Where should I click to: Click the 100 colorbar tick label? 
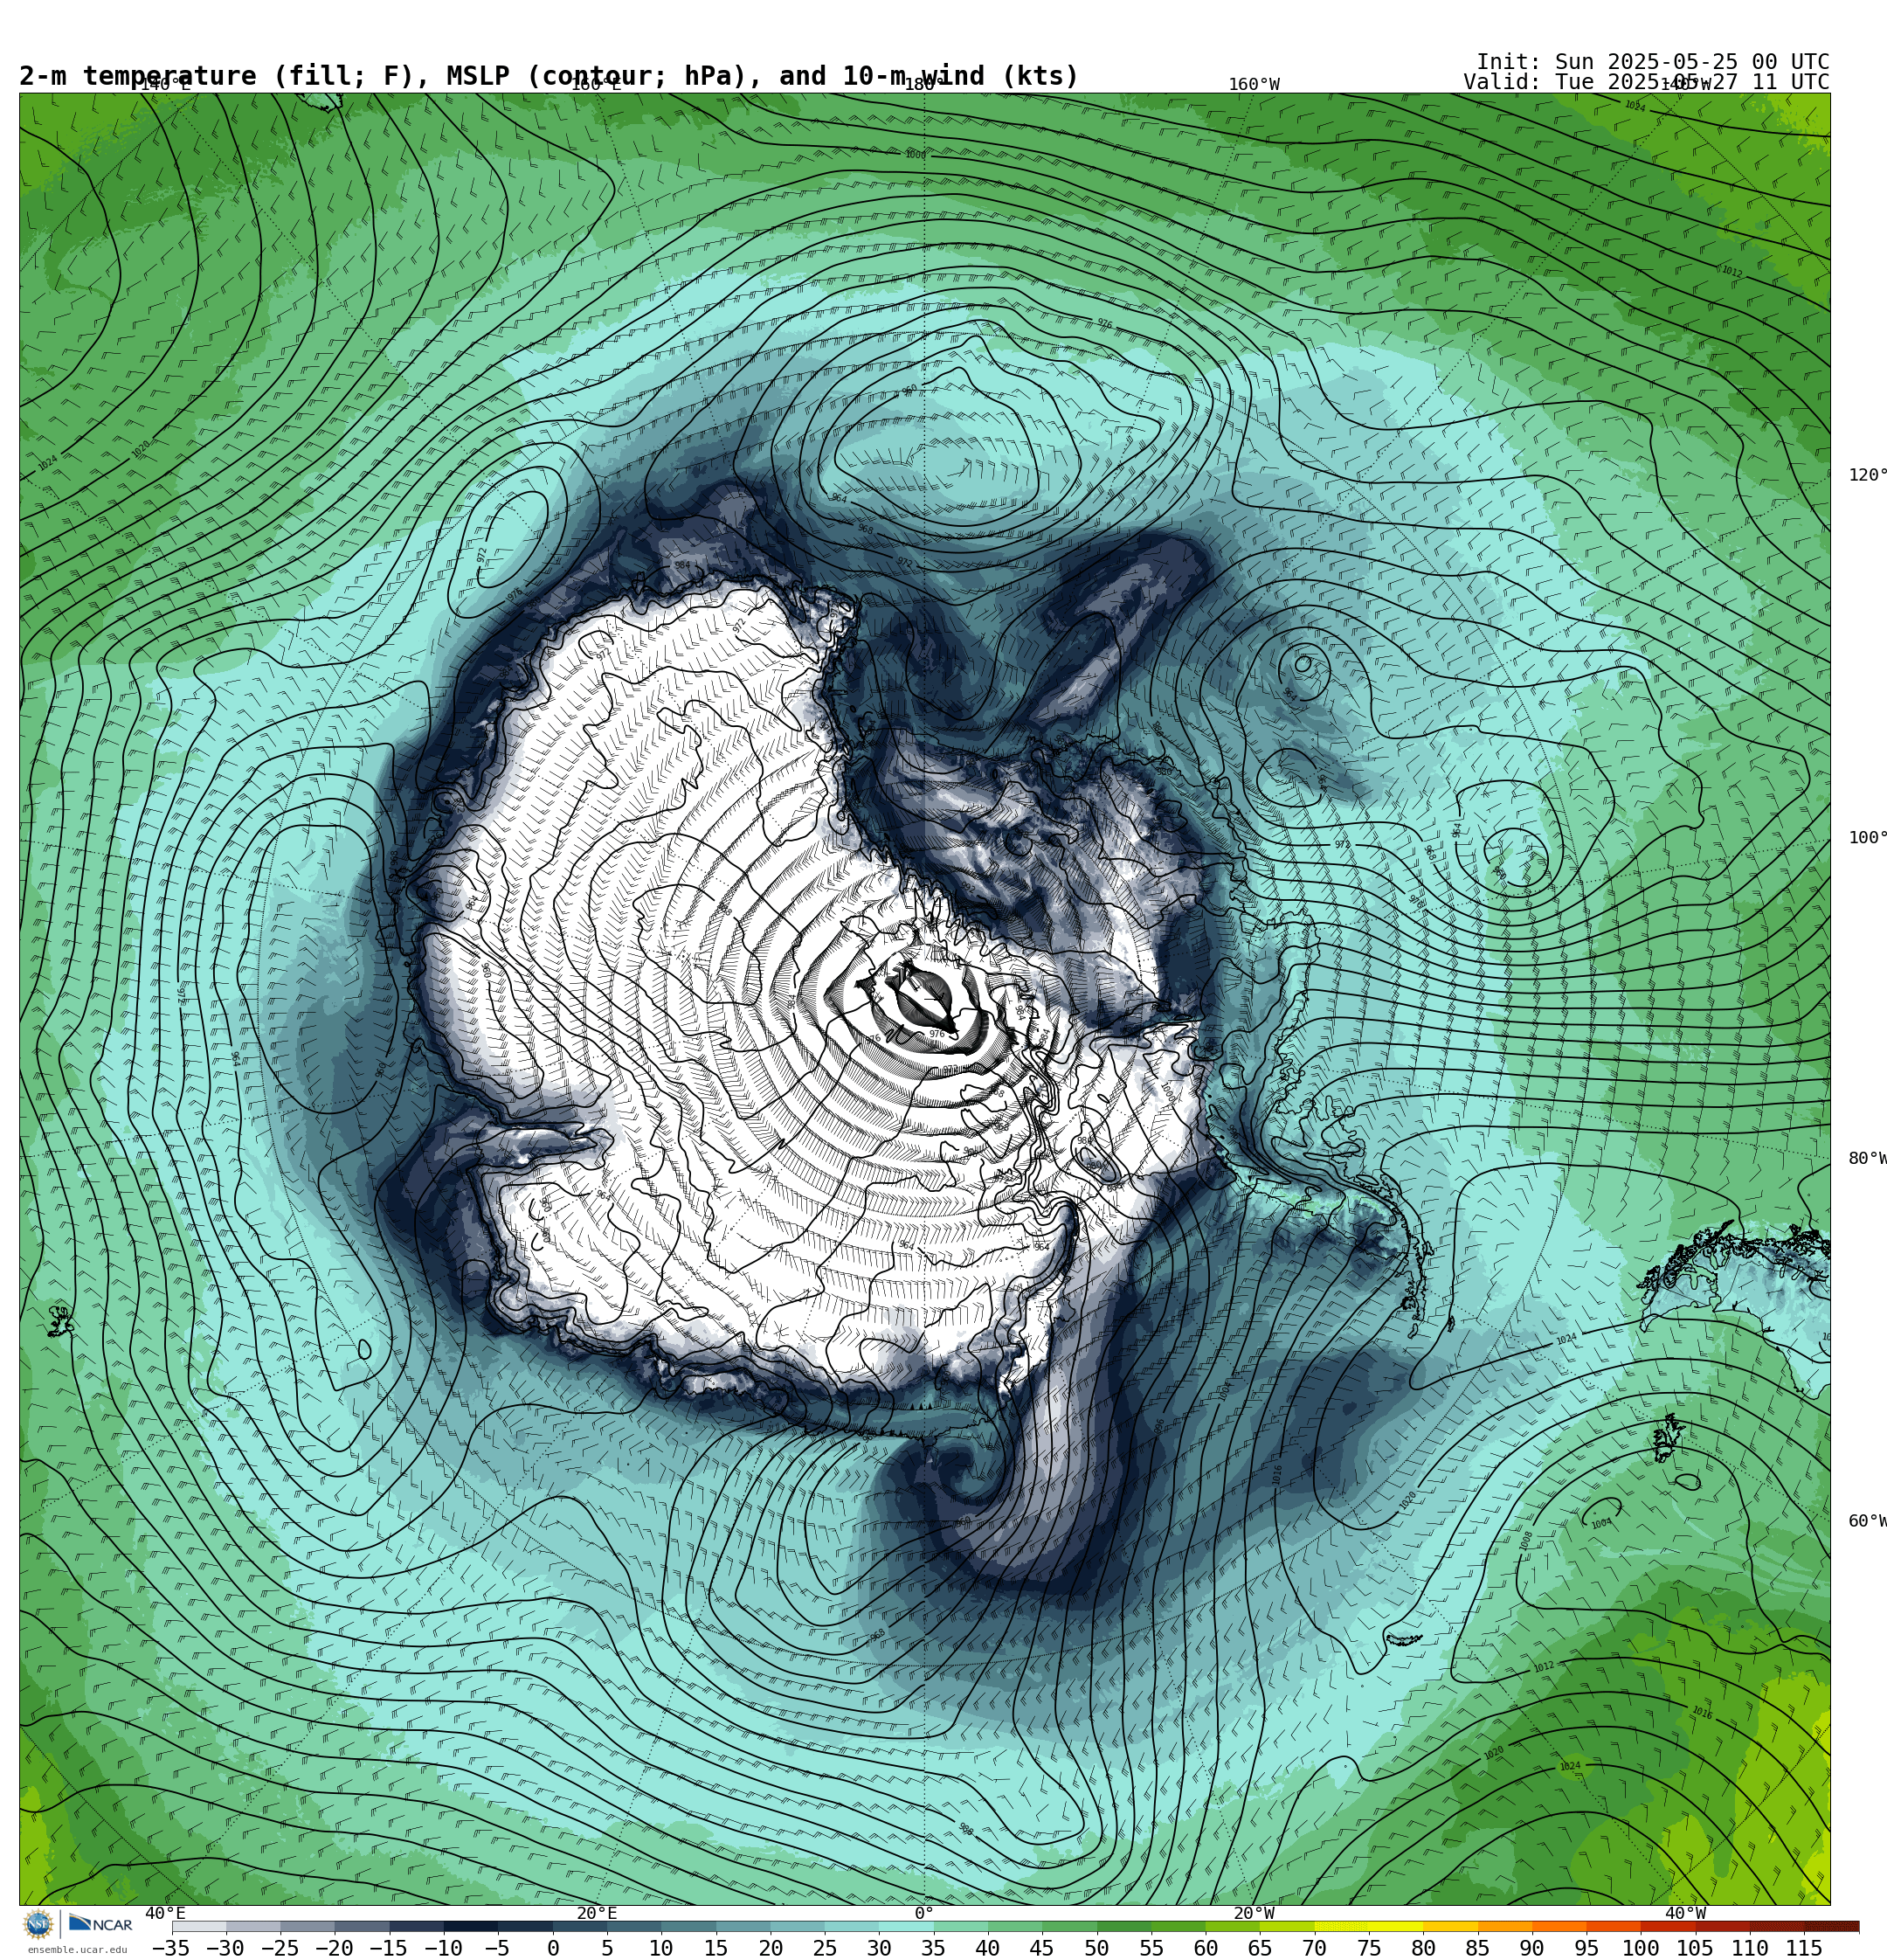[x=1641, y=1948]
